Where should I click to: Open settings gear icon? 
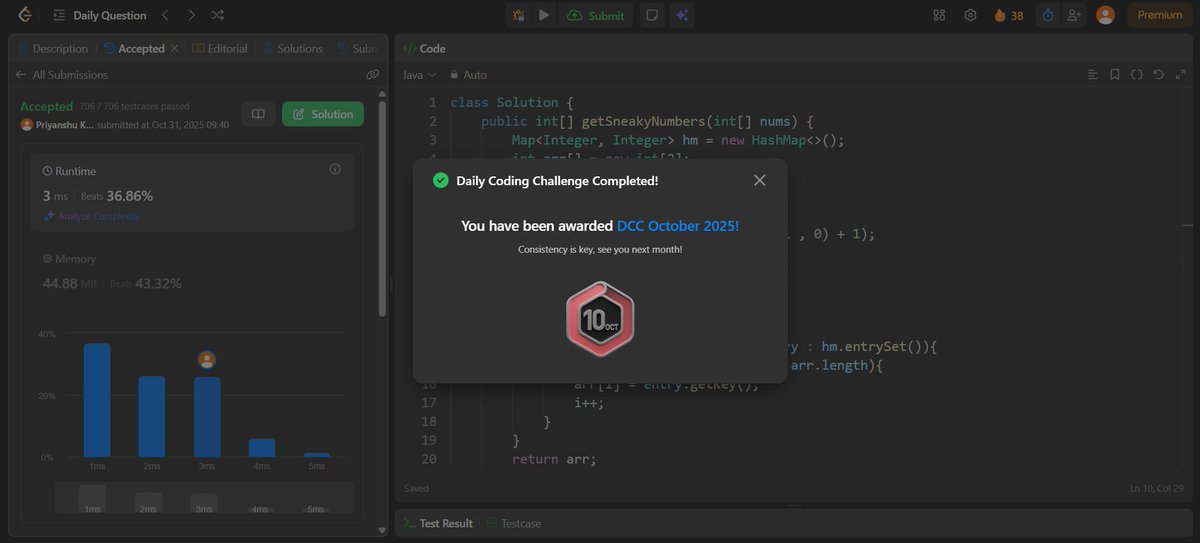pos(970,15)
